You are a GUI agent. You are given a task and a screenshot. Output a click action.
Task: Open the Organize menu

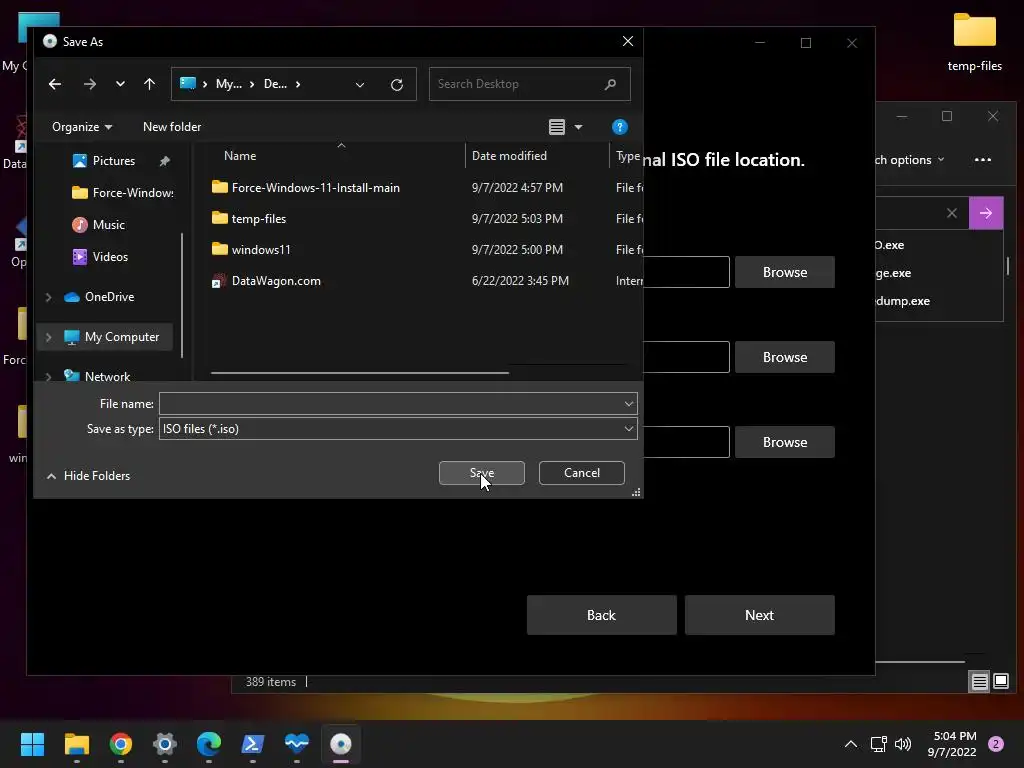pos(82,127)
